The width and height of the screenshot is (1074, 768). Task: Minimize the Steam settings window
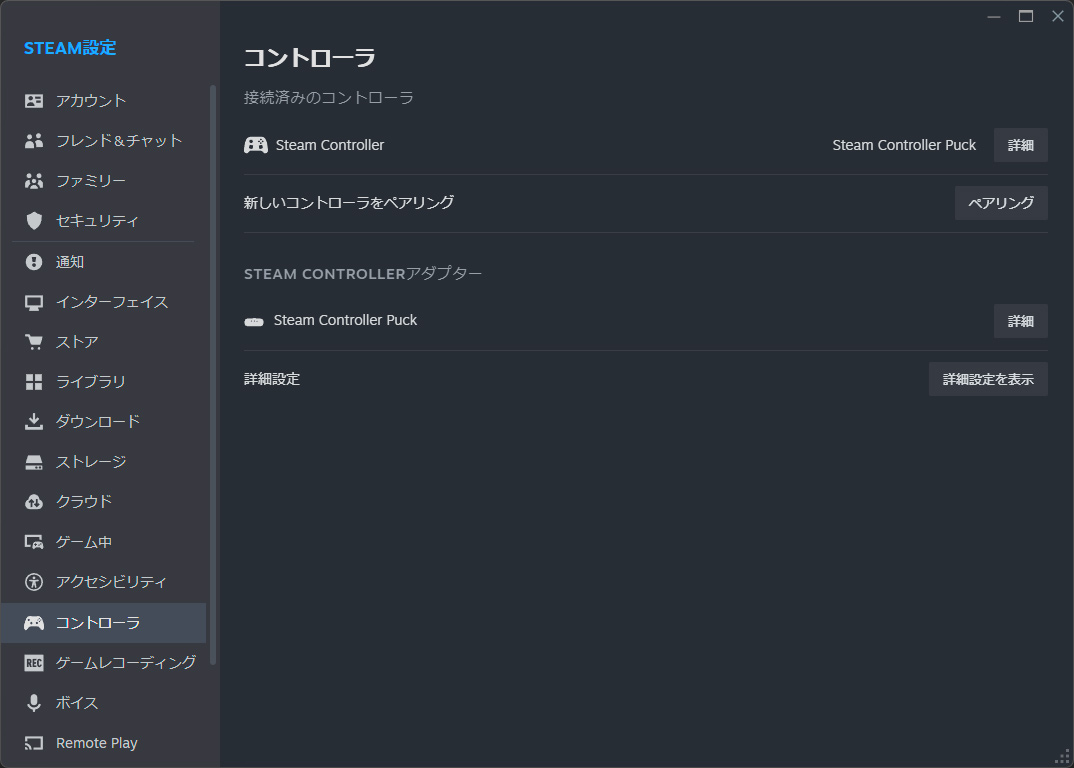994,16
